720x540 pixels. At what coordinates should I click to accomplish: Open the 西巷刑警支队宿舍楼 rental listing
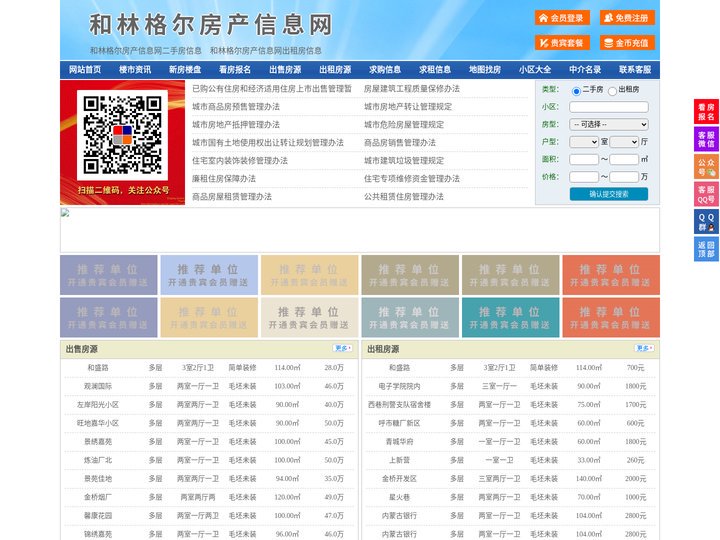tap(399, 405)
